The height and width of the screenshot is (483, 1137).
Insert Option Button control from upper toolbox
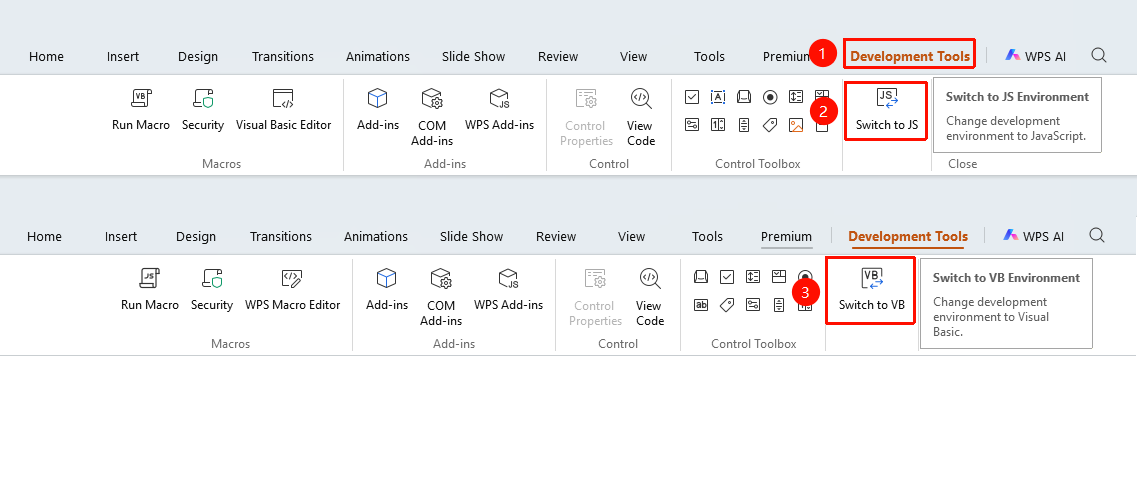tap(770, 97)
